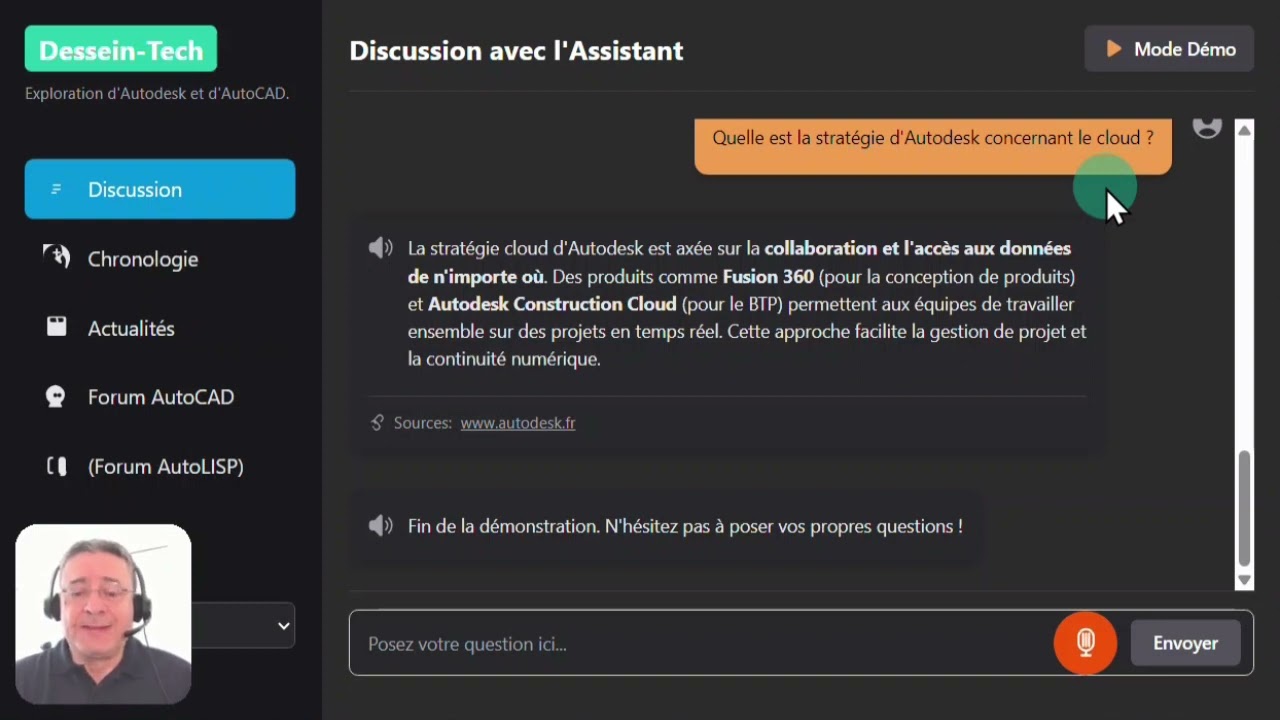Open the www.autodesk.fr source link

pyautogui.click(x=517, y=423)
